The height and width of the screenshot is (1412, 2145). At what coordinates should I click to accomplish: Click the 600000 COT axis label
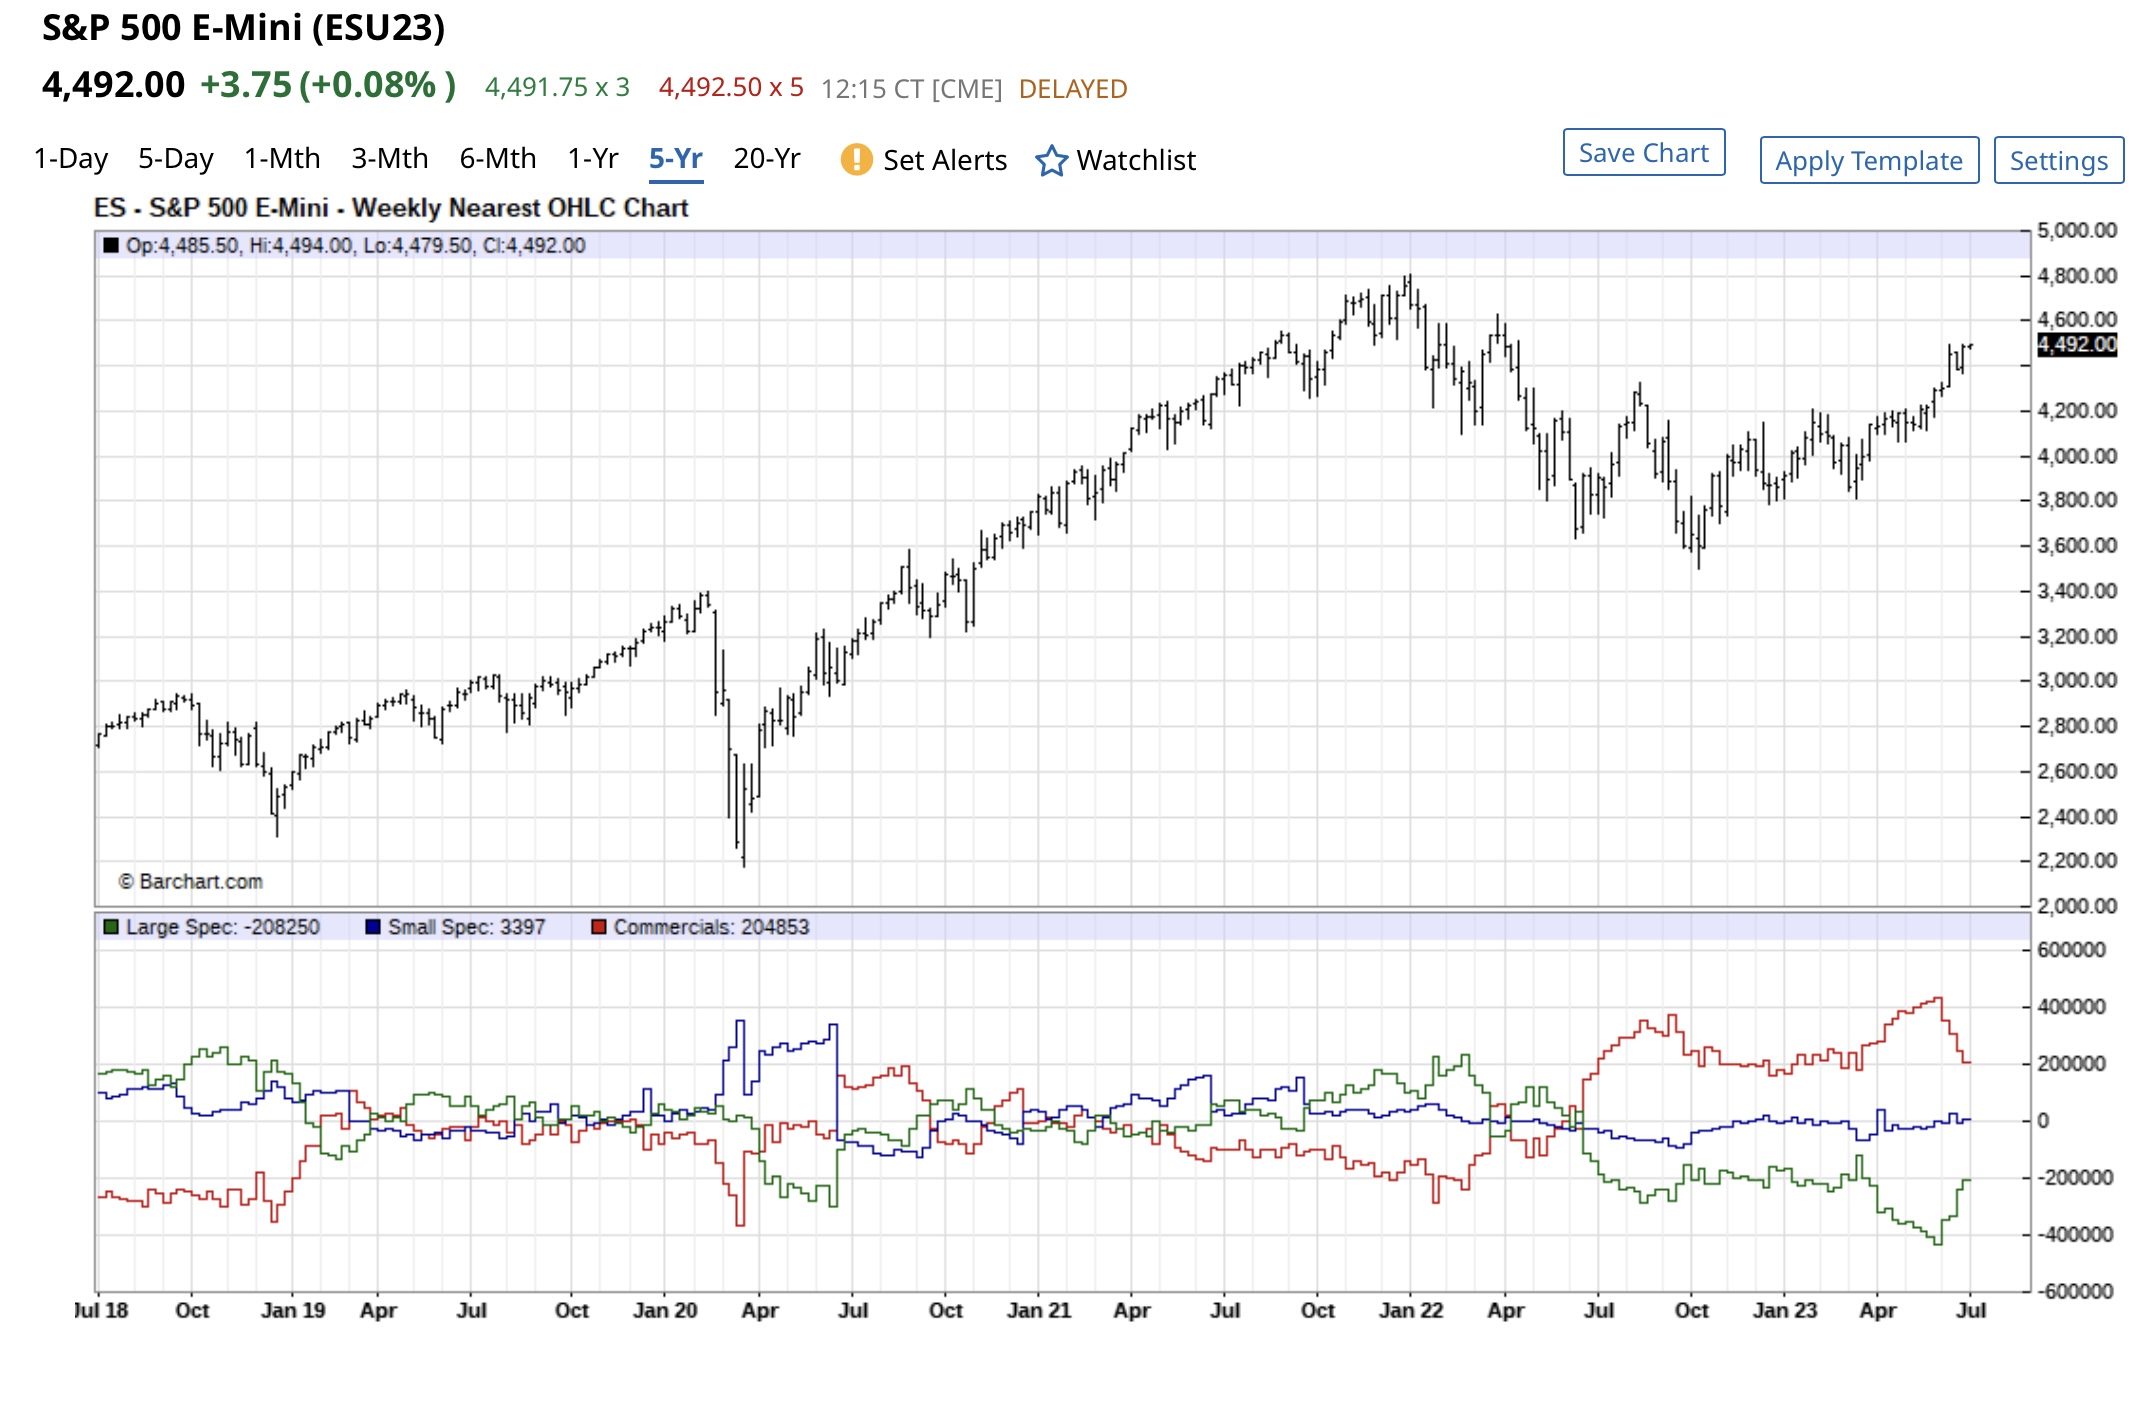coord(2071,949)
